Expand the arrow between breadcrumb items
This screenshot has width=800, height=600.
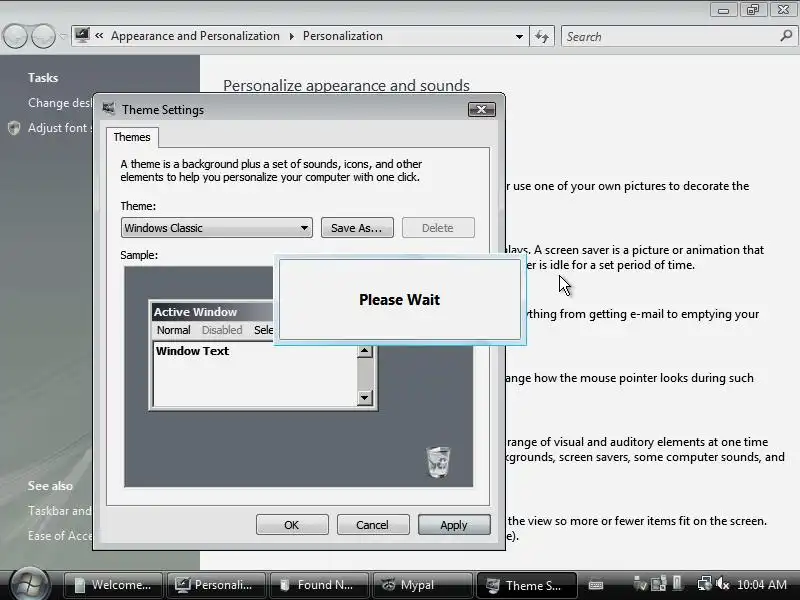pos(291,36)
